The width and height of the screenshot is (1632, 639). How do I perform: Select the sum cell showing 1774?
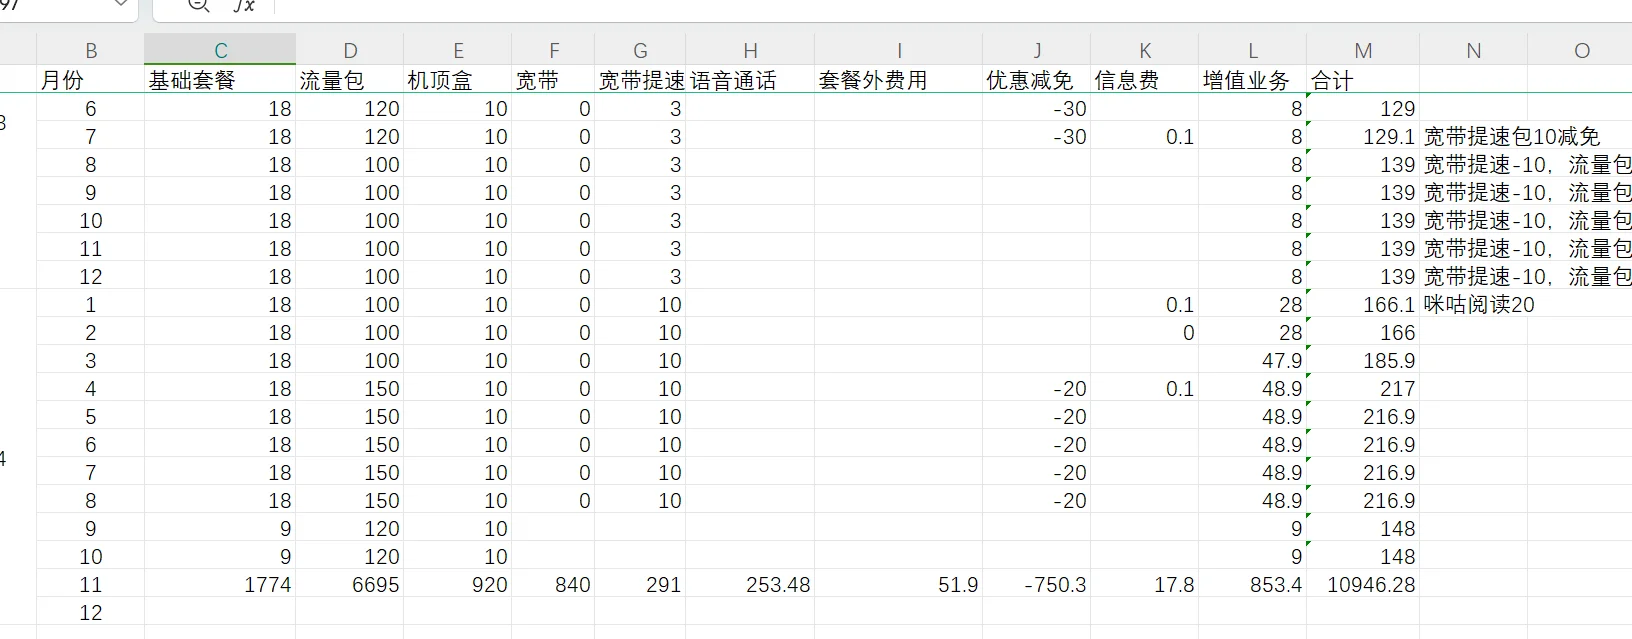click(x=220, y=585)
